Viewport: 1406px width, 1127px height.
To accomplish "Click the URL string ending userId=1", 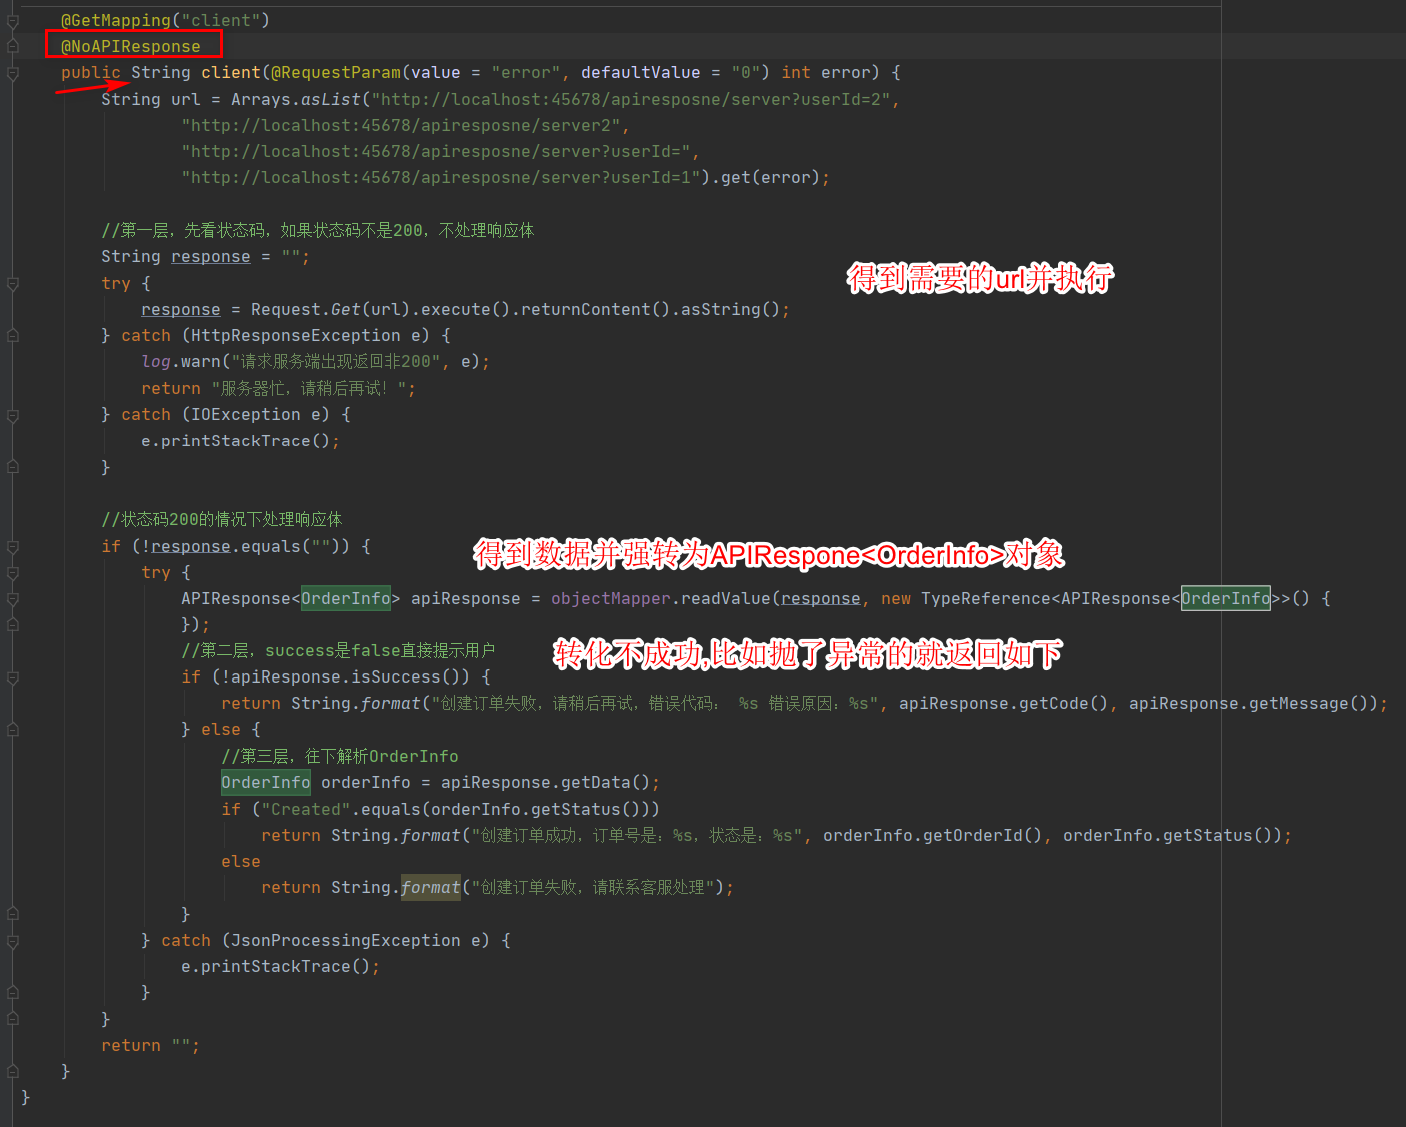I will click(x=441, y=177).
